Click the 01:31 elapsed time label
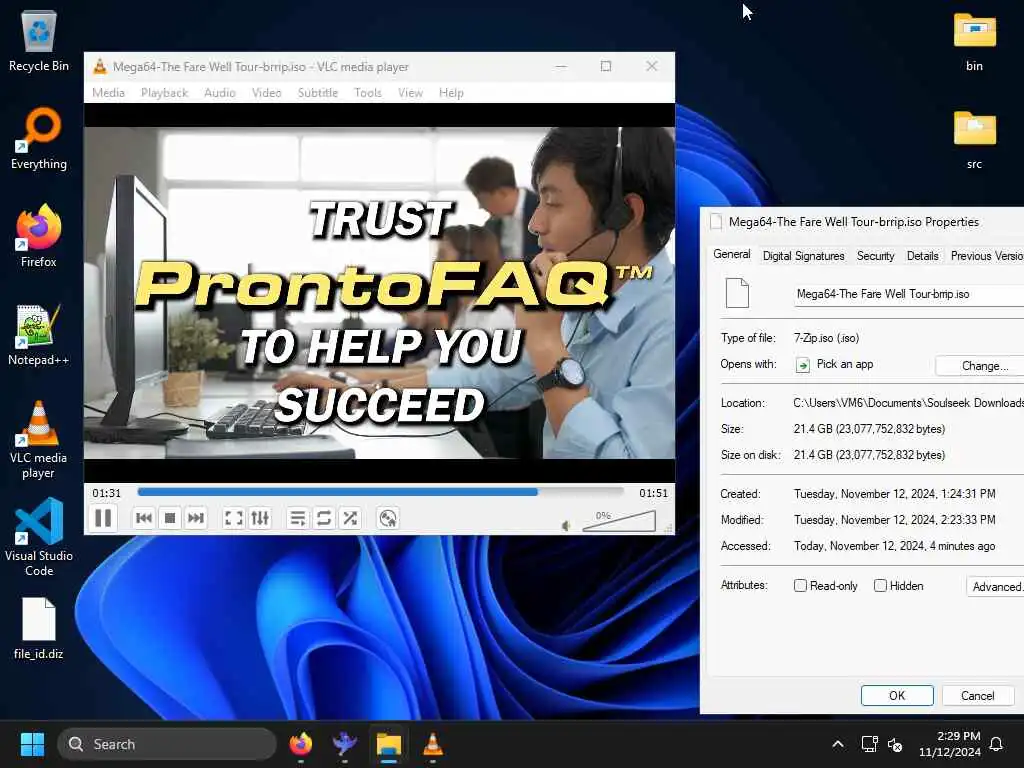 point(106,493)
